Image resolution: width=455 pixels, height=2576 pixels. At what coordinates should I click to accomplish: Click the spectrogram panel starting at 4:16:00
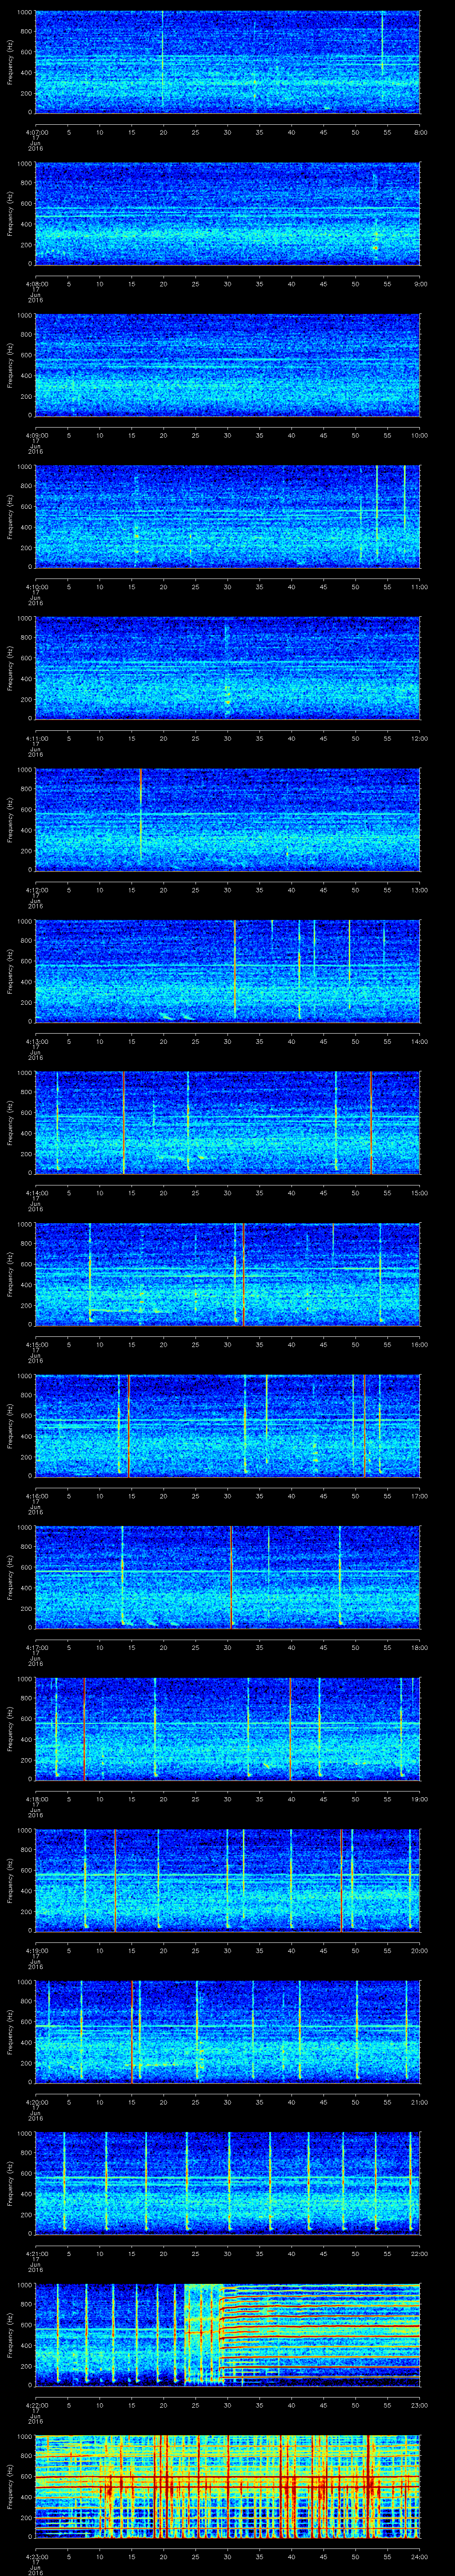[x=228, y=1425]
